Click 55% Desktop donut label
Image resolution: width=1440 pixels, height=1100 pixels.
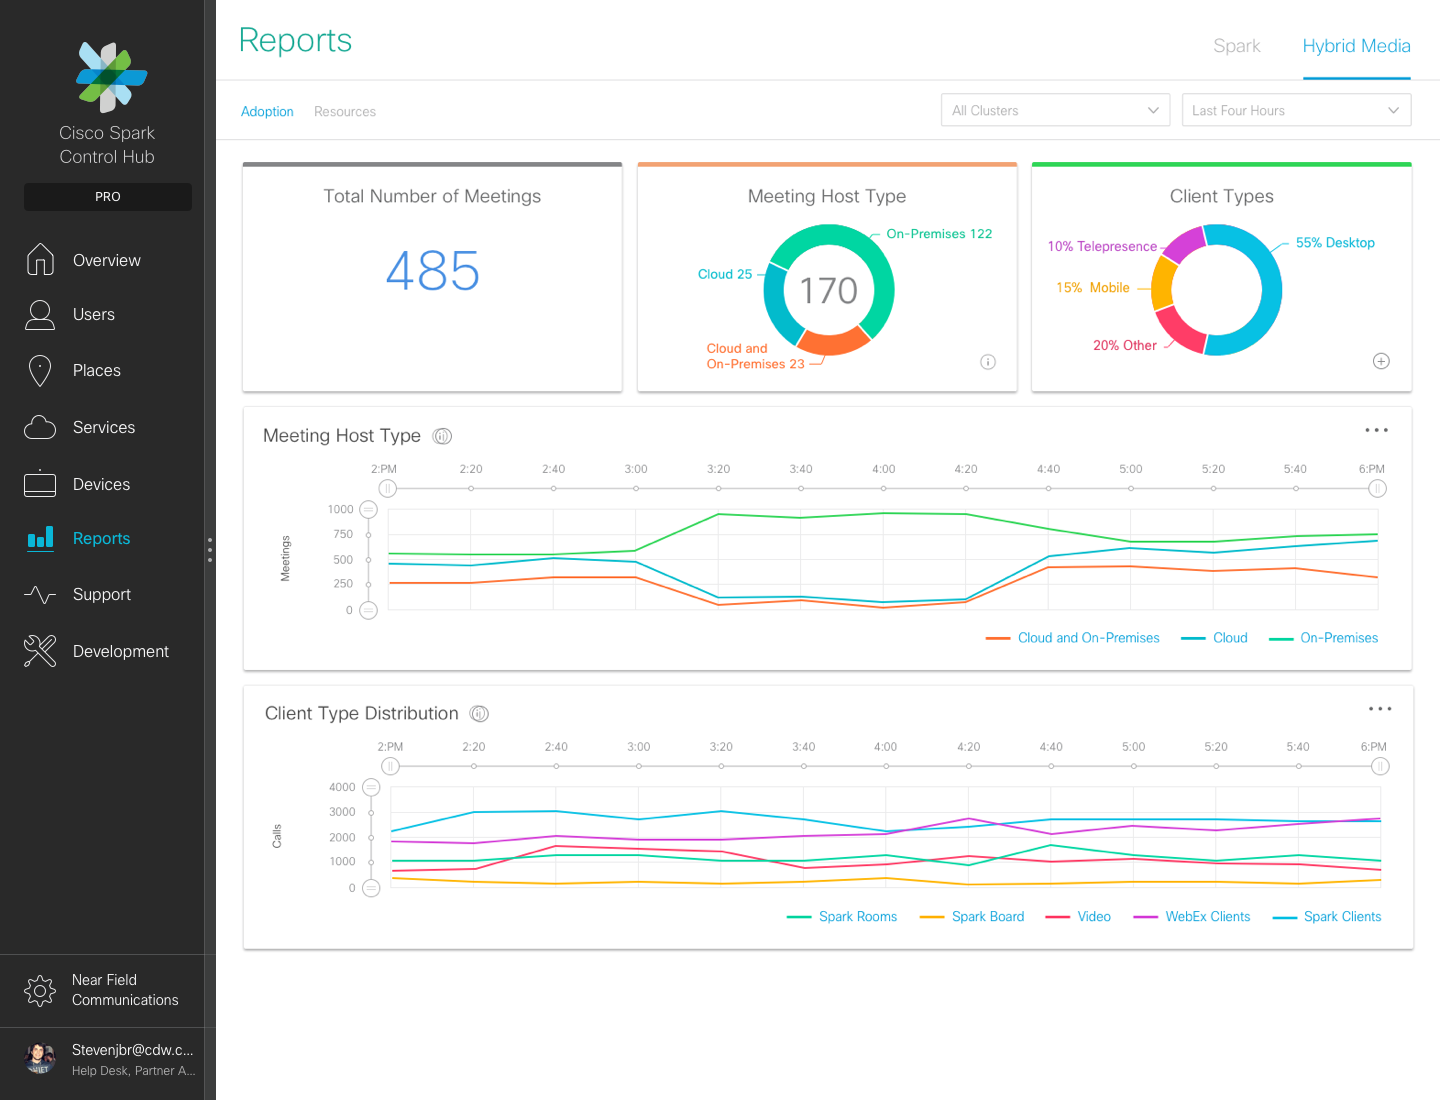pos(1335,243)
